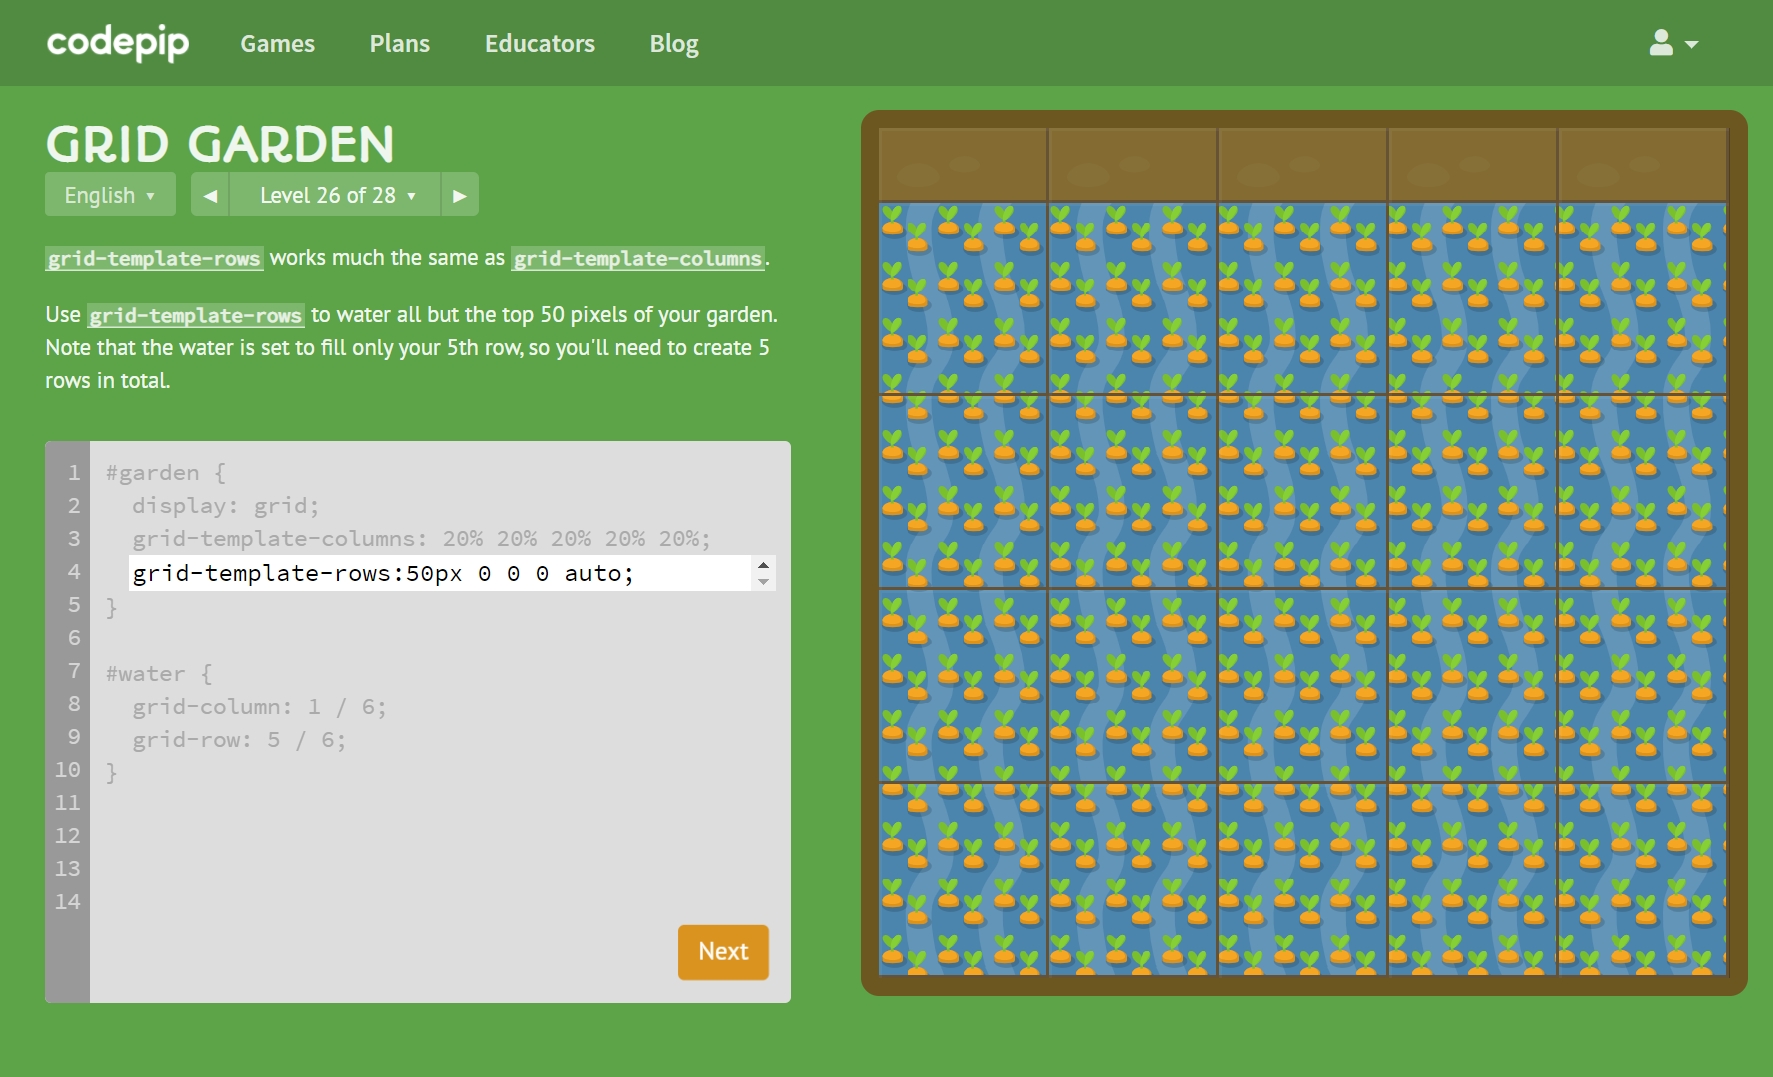Click the 'grid-row: 5 / 6;' line
The image size is (1773, 1077).
pyautogui.click(x=239, y=740)
